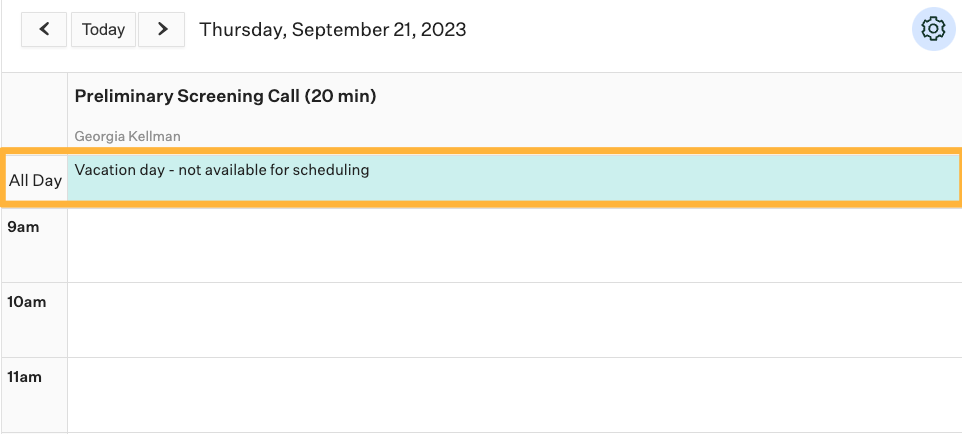Click the 10am hour label

(x=26, y=302)
